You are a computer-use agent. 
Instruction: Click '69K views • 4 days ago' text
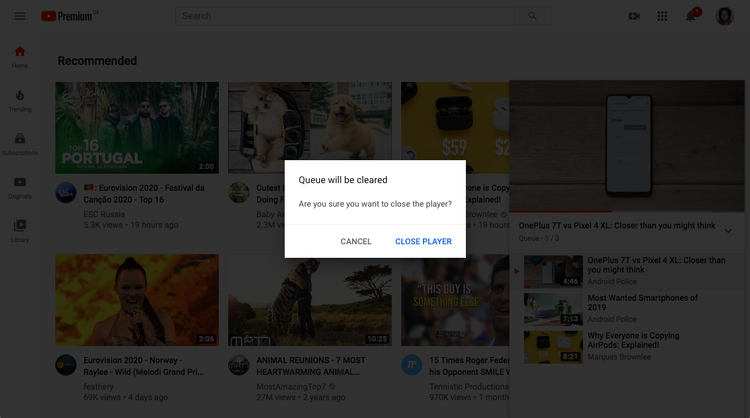pyautogui.click(x=125, y=397)
